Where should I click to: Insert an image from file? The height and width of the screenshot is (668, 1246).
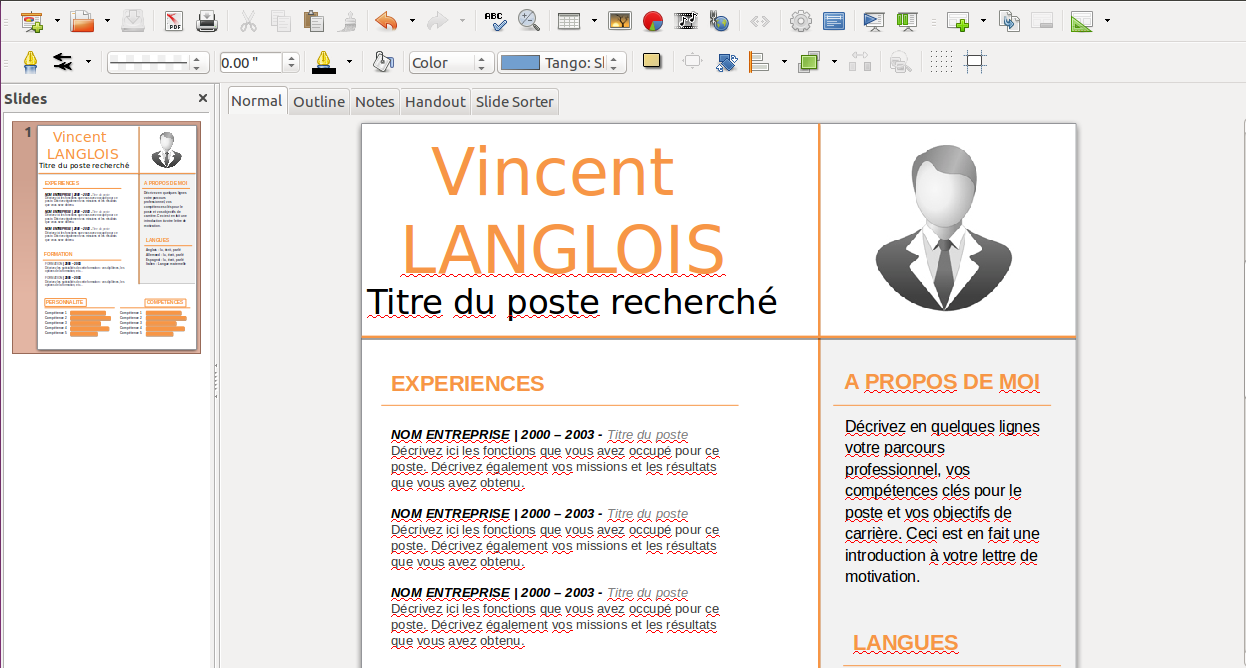click(620, 20)
